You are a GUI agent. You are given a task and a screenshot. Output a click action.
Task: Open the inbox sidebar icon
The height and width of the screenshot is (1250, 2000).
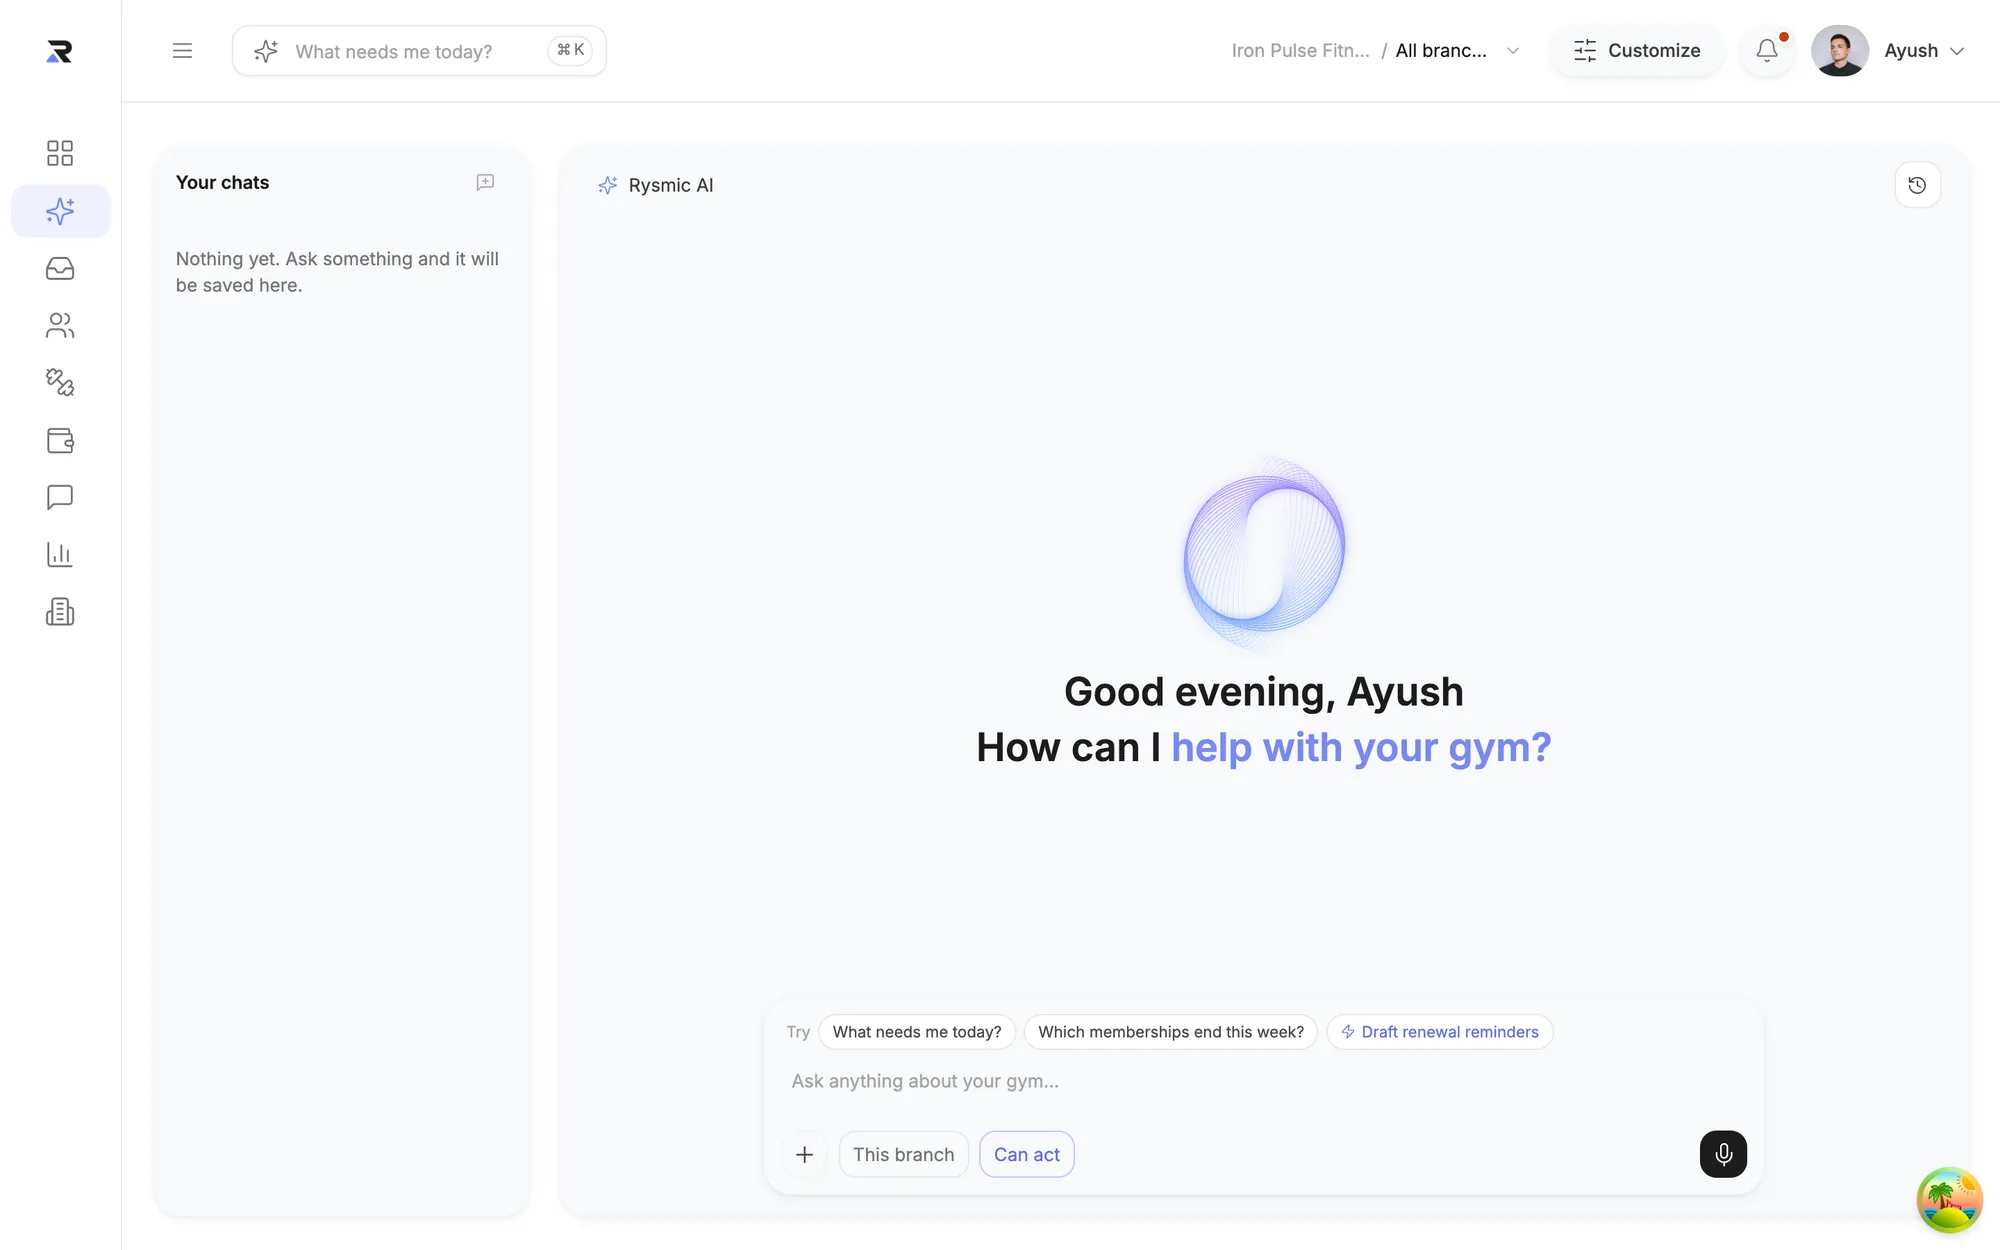[x=60, y=268]
